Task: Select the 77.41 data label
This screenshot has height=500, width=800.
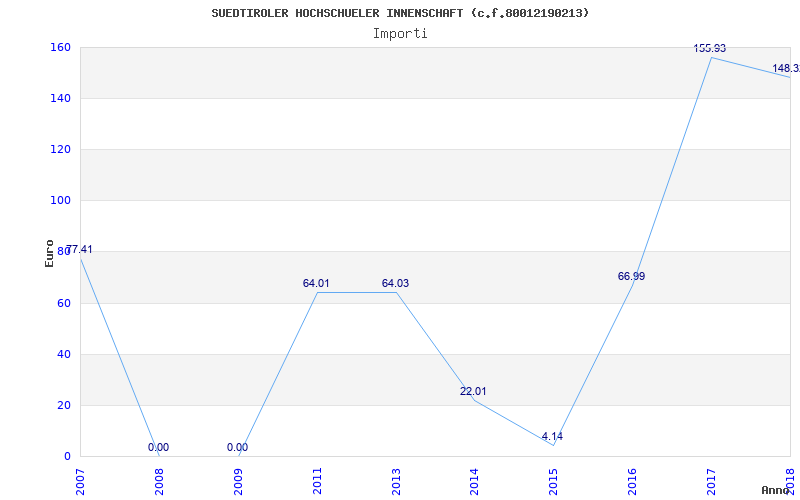Action: [x=80, y=249]
